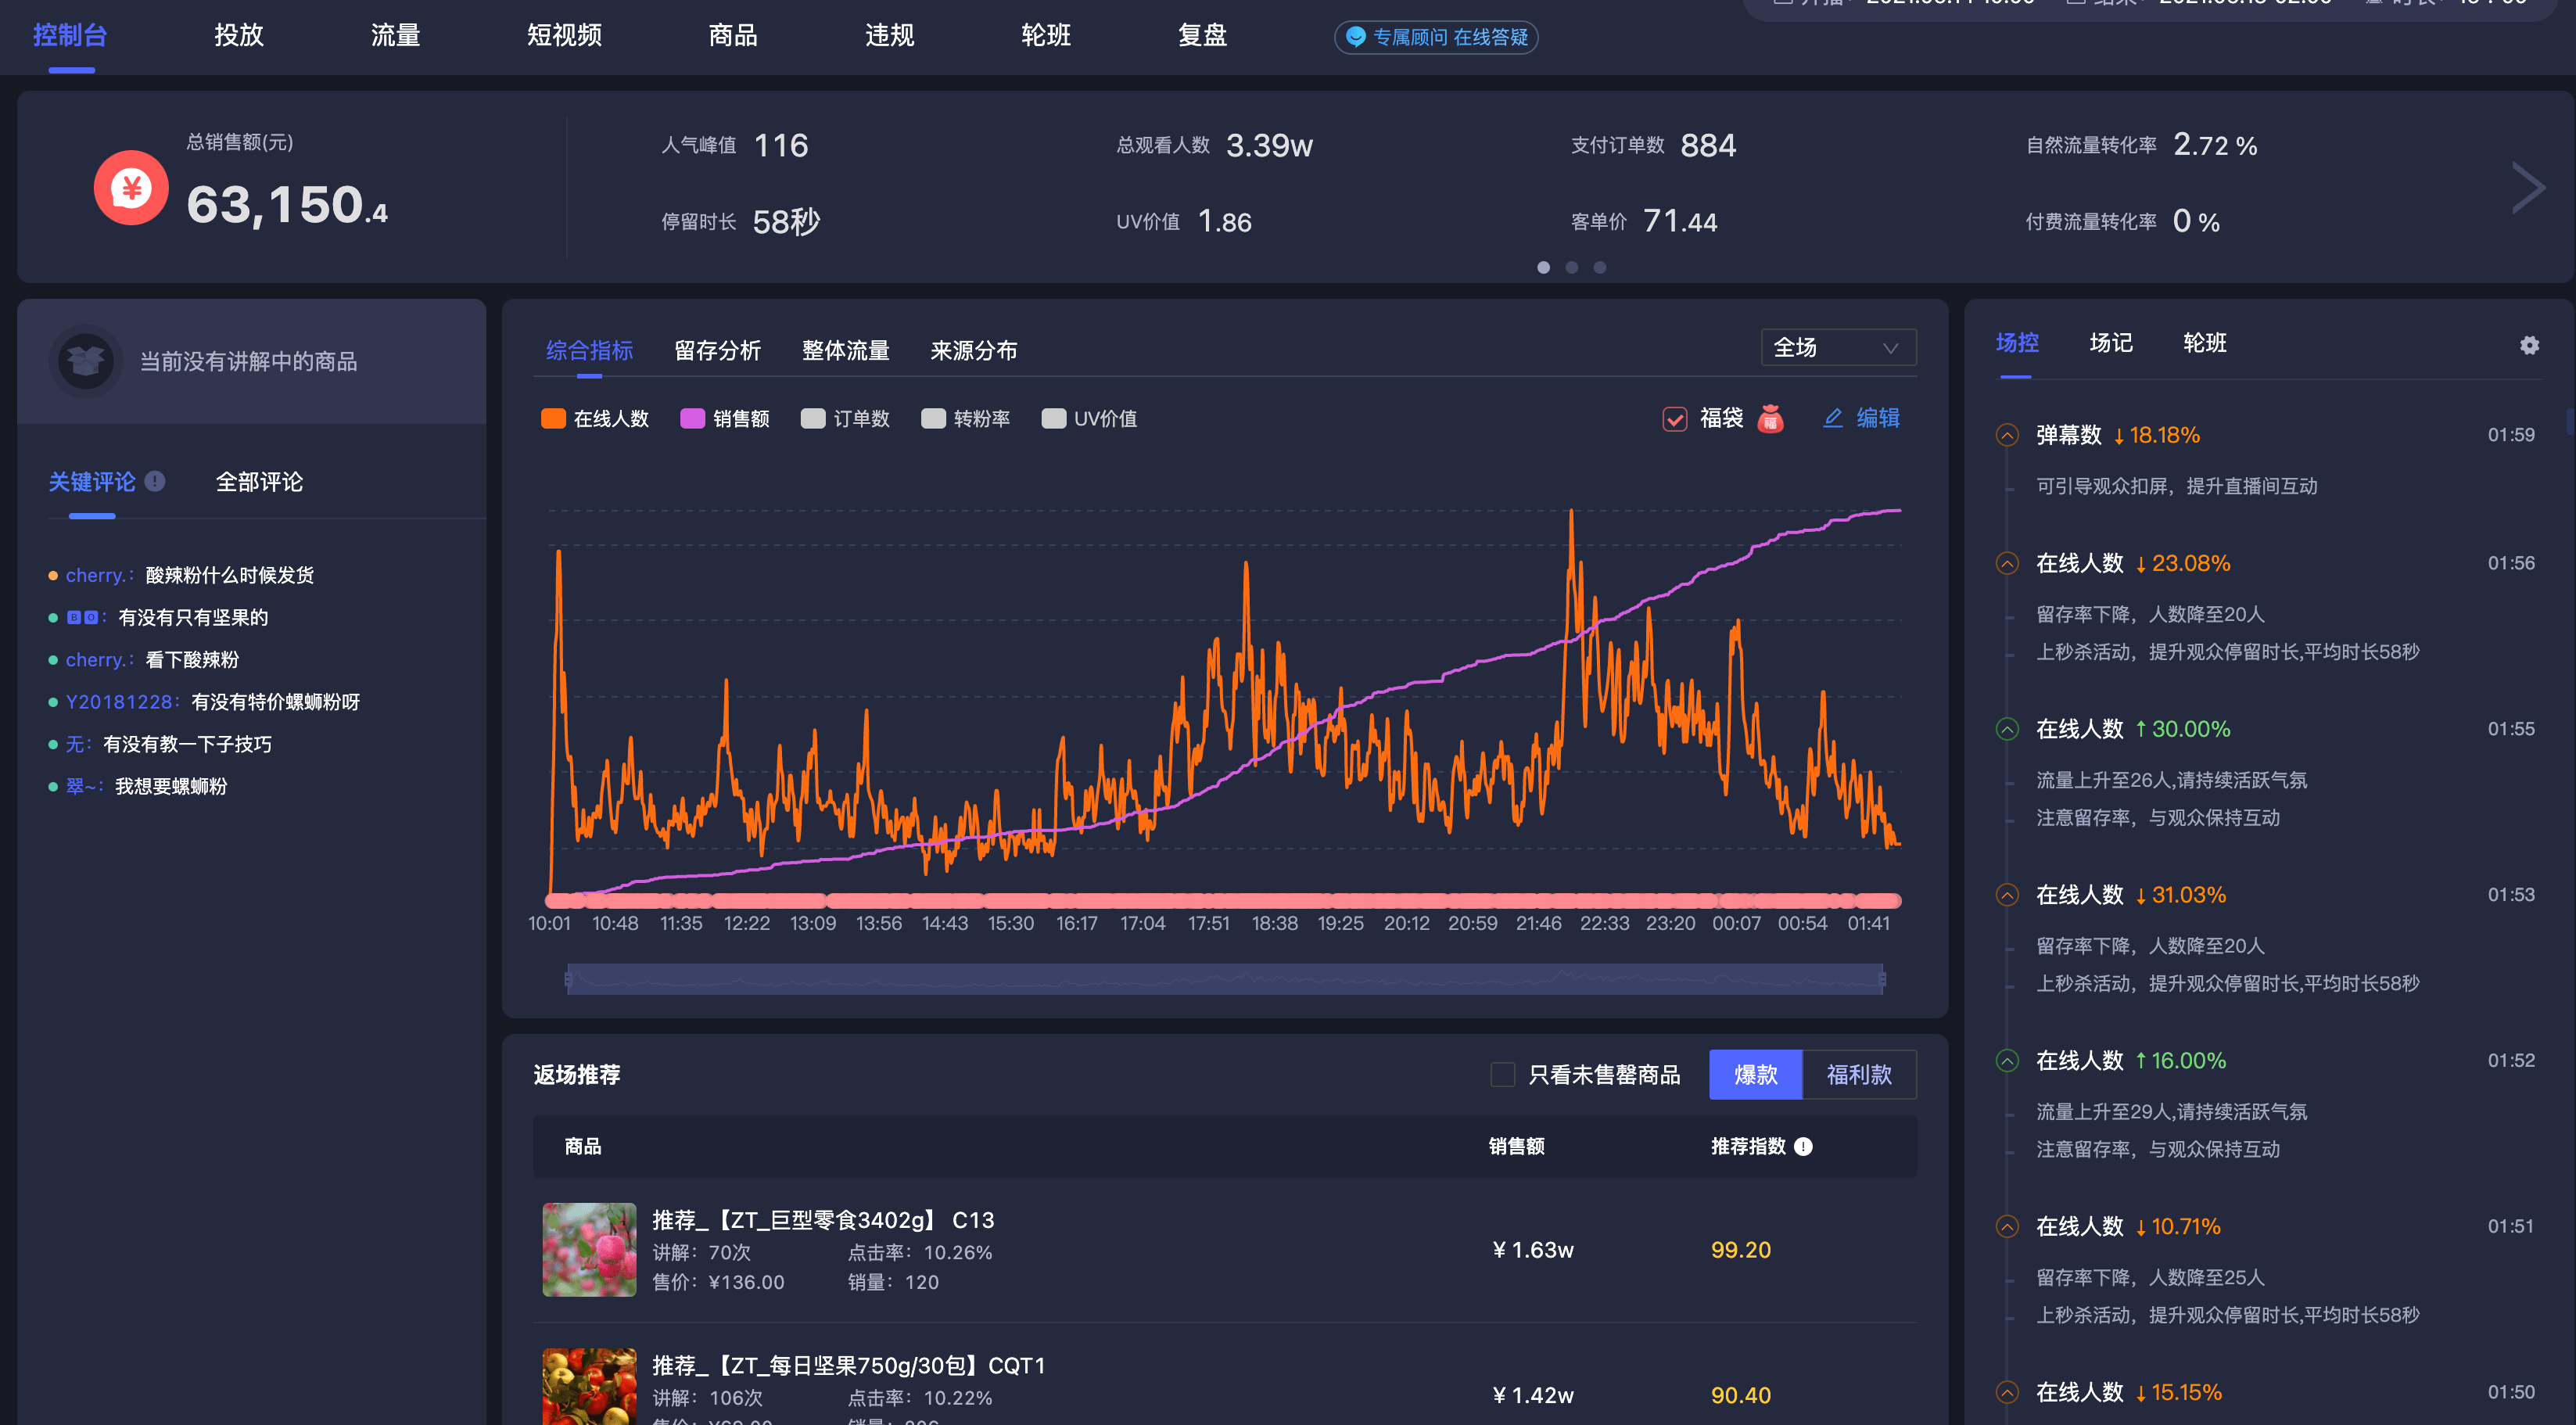The height and width of the screenshot is (1425, 2576).
Task: Click info icon beside 推荐指数
Action: (x=1803, y=1146)
